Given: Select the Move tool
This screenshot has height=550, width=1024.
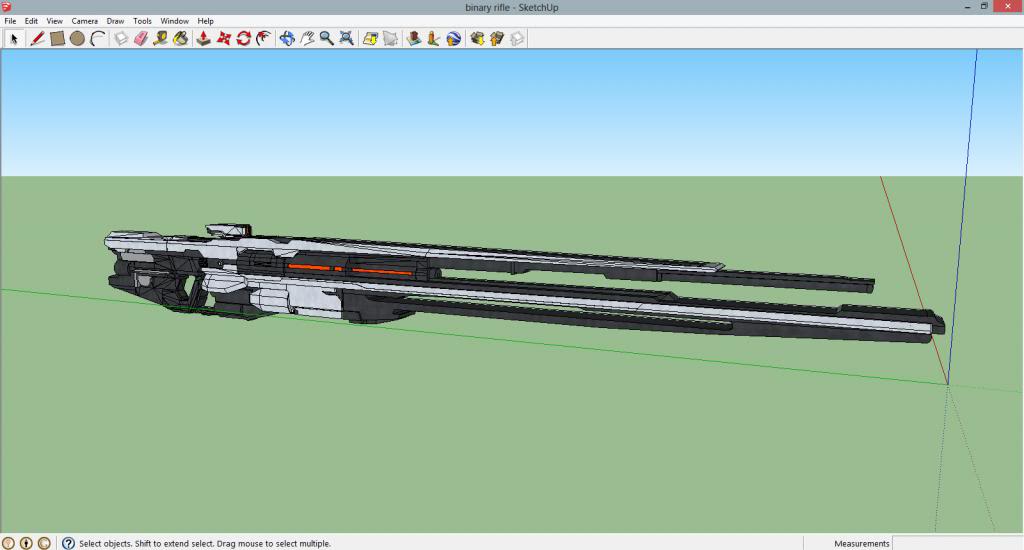Looking at the screenshot, I should click(x=224, y=39).
